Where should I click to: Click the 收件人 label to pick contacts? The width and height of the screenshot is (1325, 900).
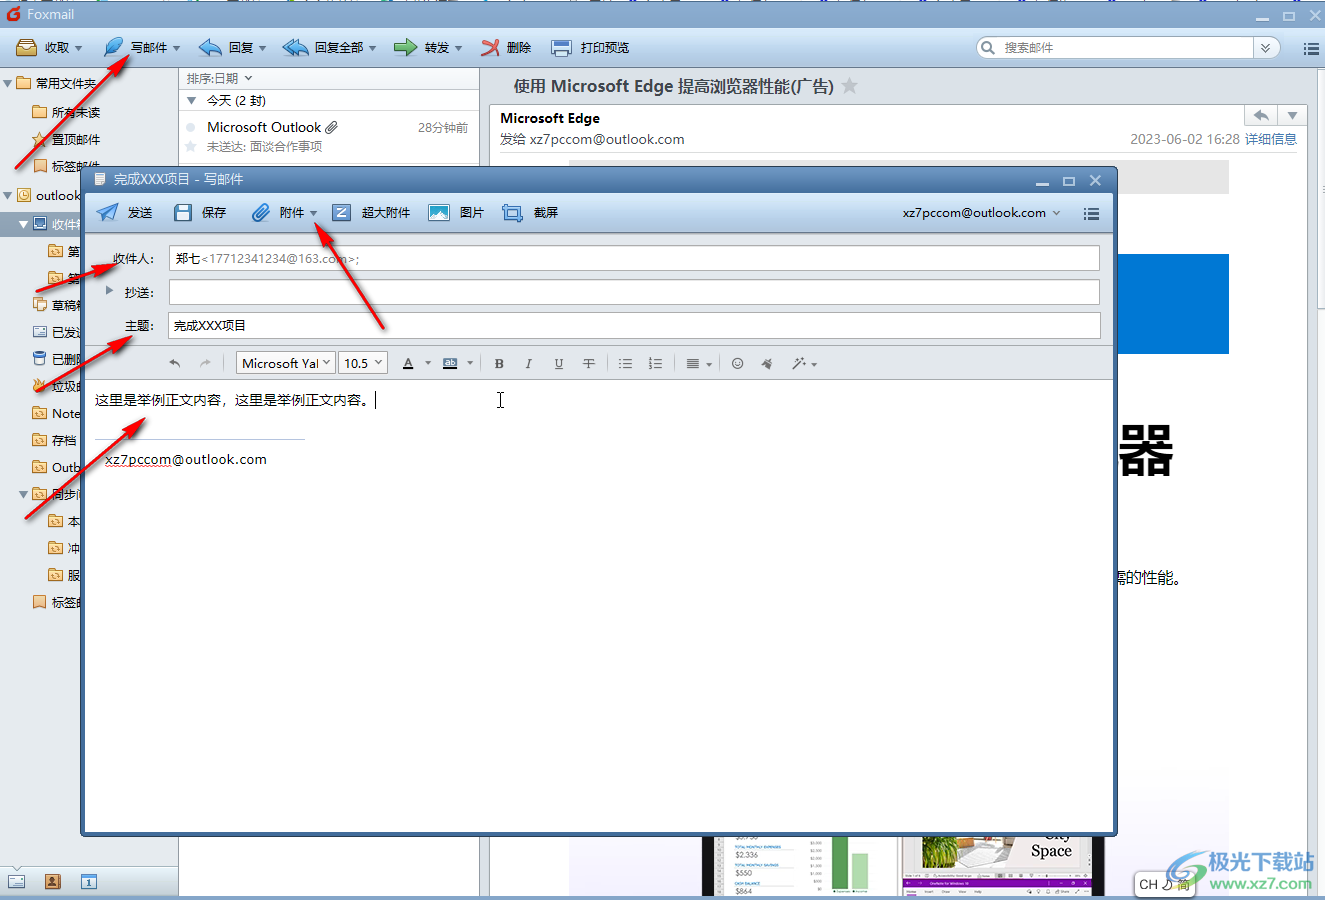point(133,259)
